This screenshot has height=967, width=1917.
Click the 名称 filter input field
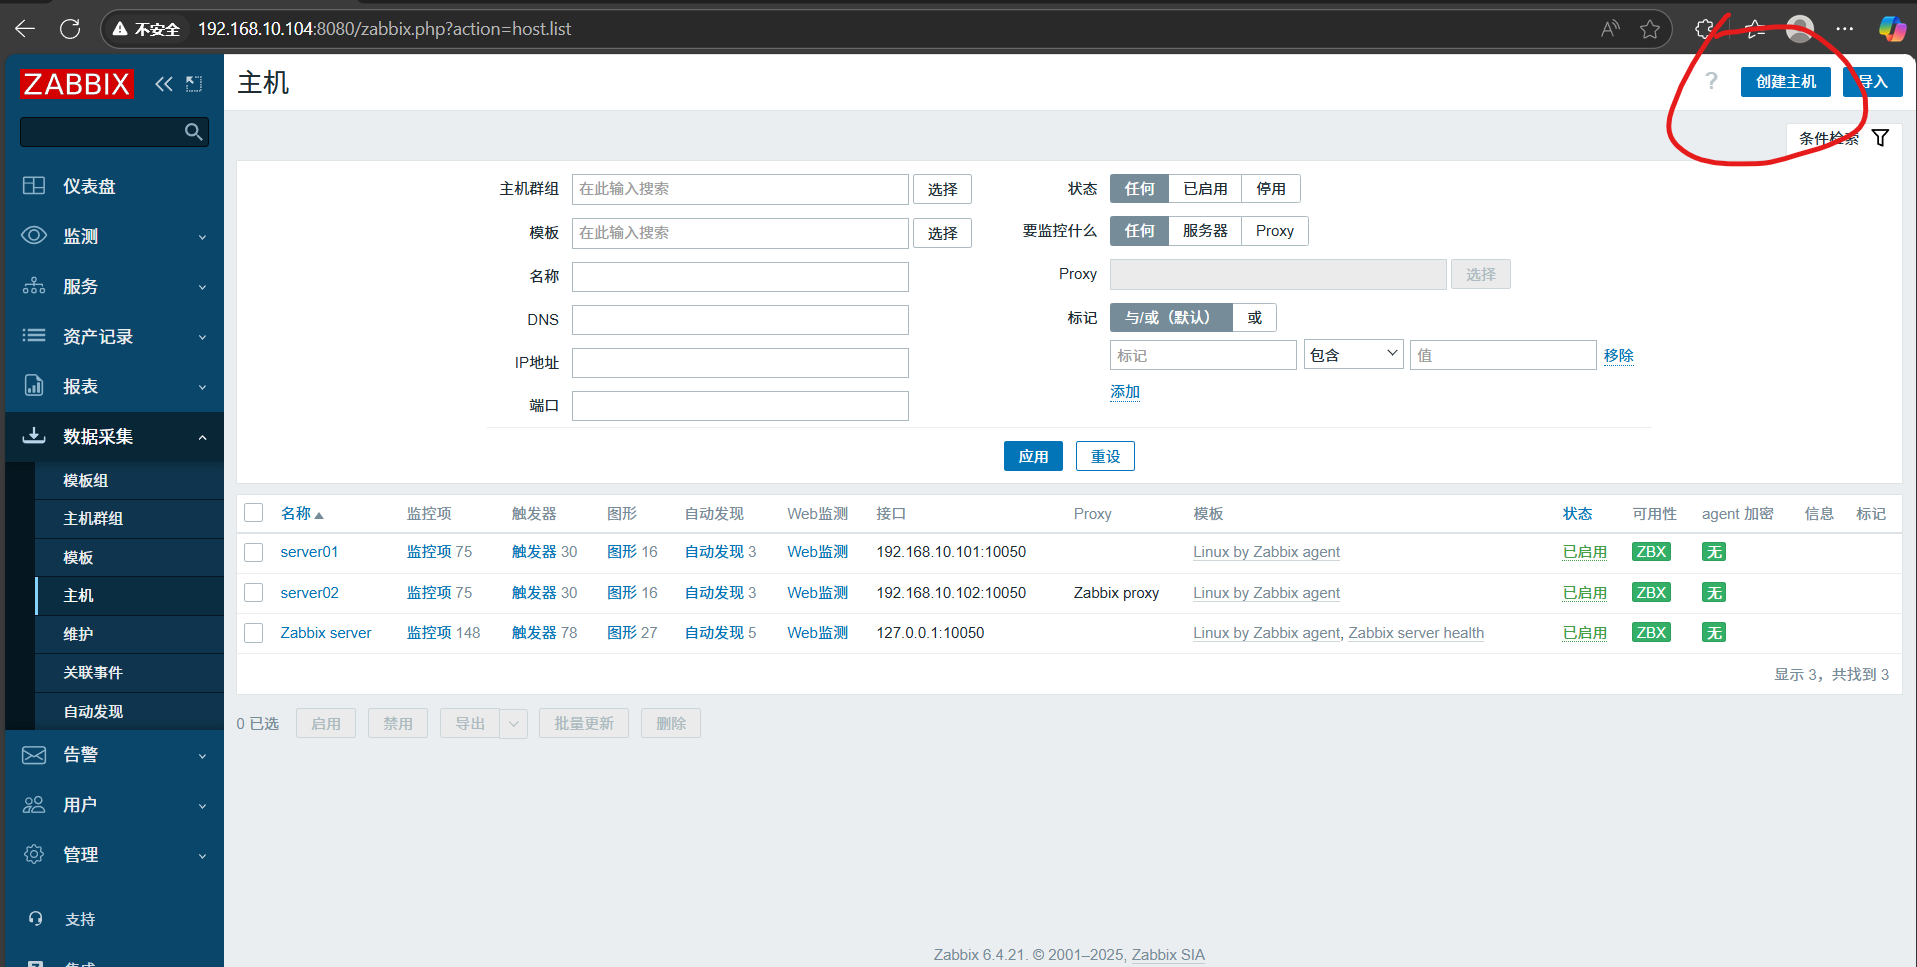pos(740,277)
